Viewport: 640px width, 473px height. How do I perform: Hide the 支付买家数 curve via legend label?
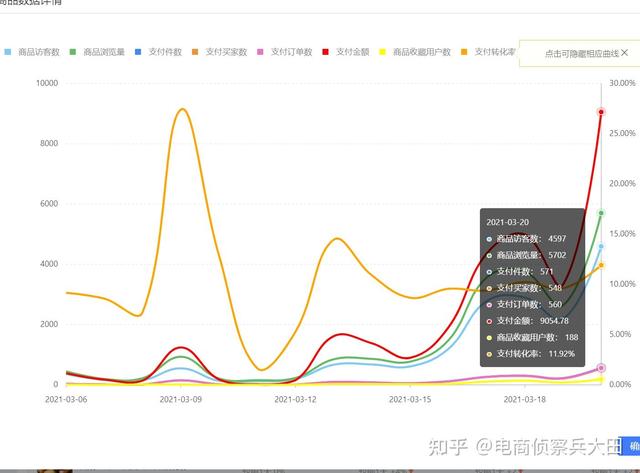226,52
